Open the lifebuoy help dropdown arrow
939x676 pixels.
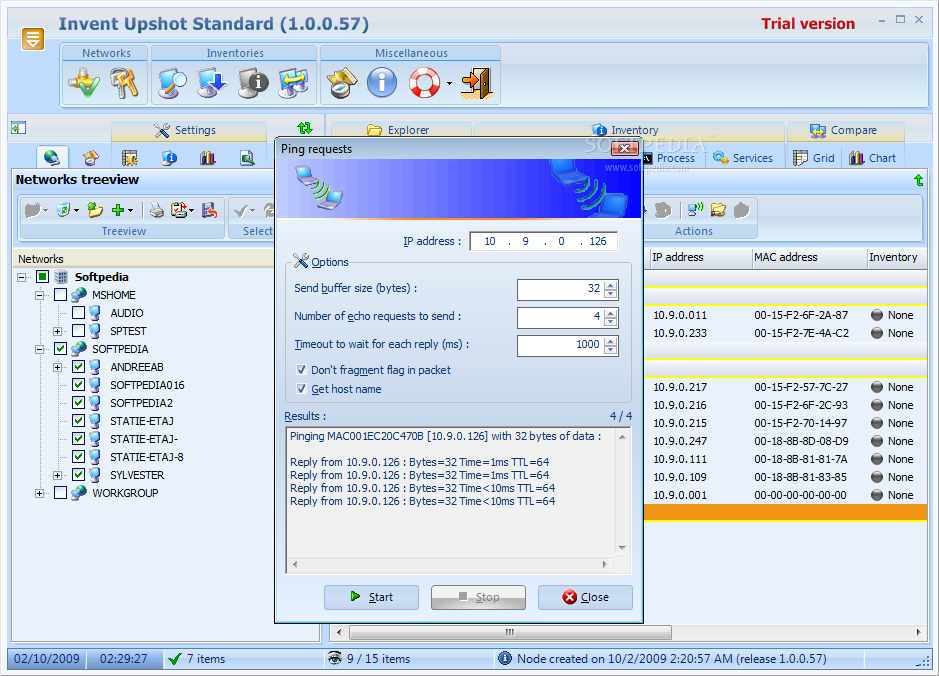[x=449, y=84]
